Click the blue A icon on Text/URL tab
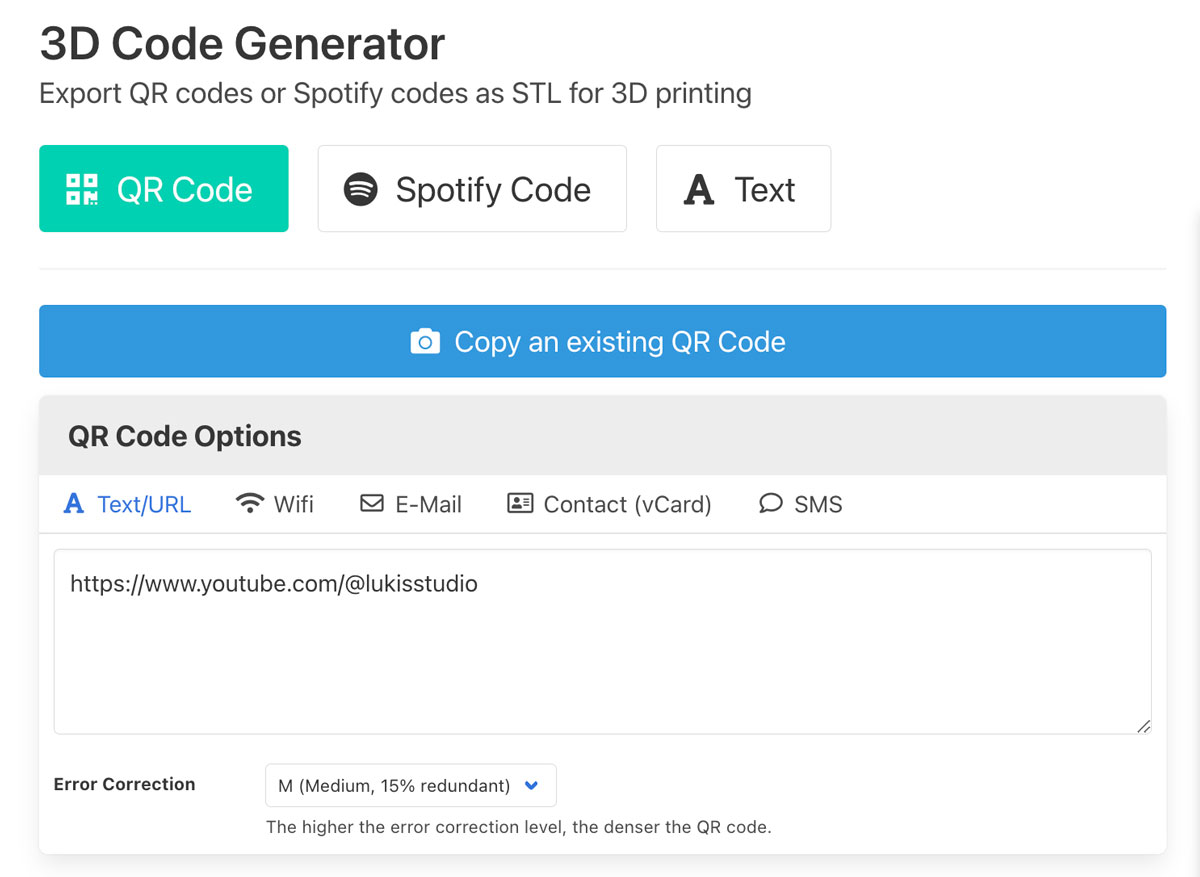This screenshot has height=877, width=1200. [72, 504]
